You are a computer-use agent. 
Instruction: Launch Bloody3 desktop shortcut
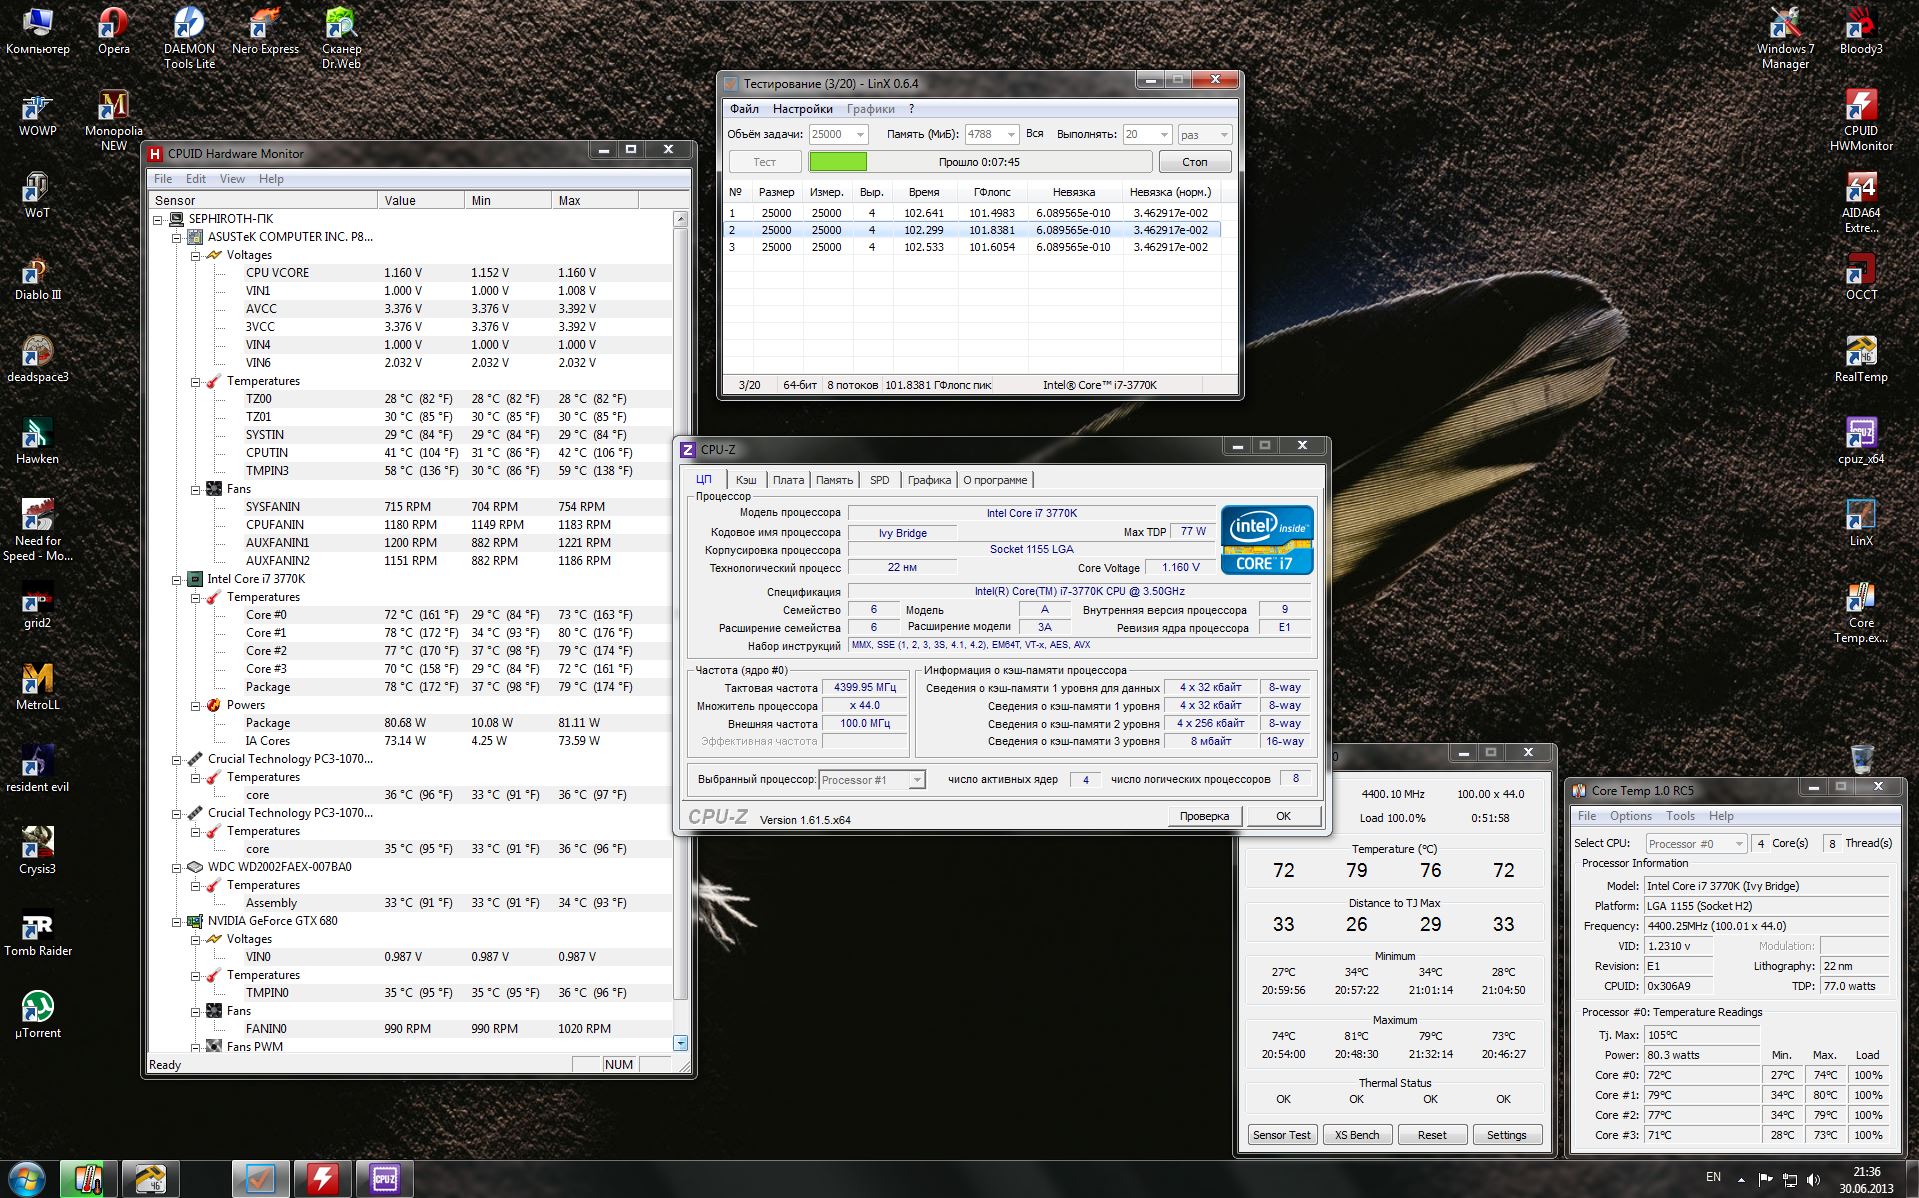pyautogui.click(x=1861, y=31)
